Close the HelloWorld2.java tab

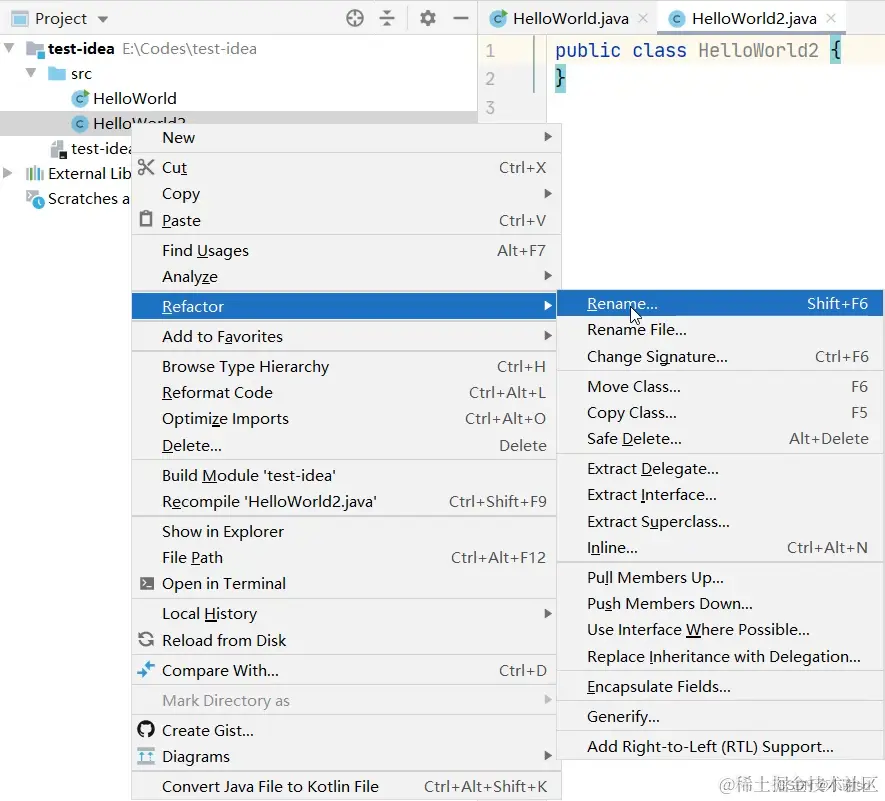(x=831, y=18)
